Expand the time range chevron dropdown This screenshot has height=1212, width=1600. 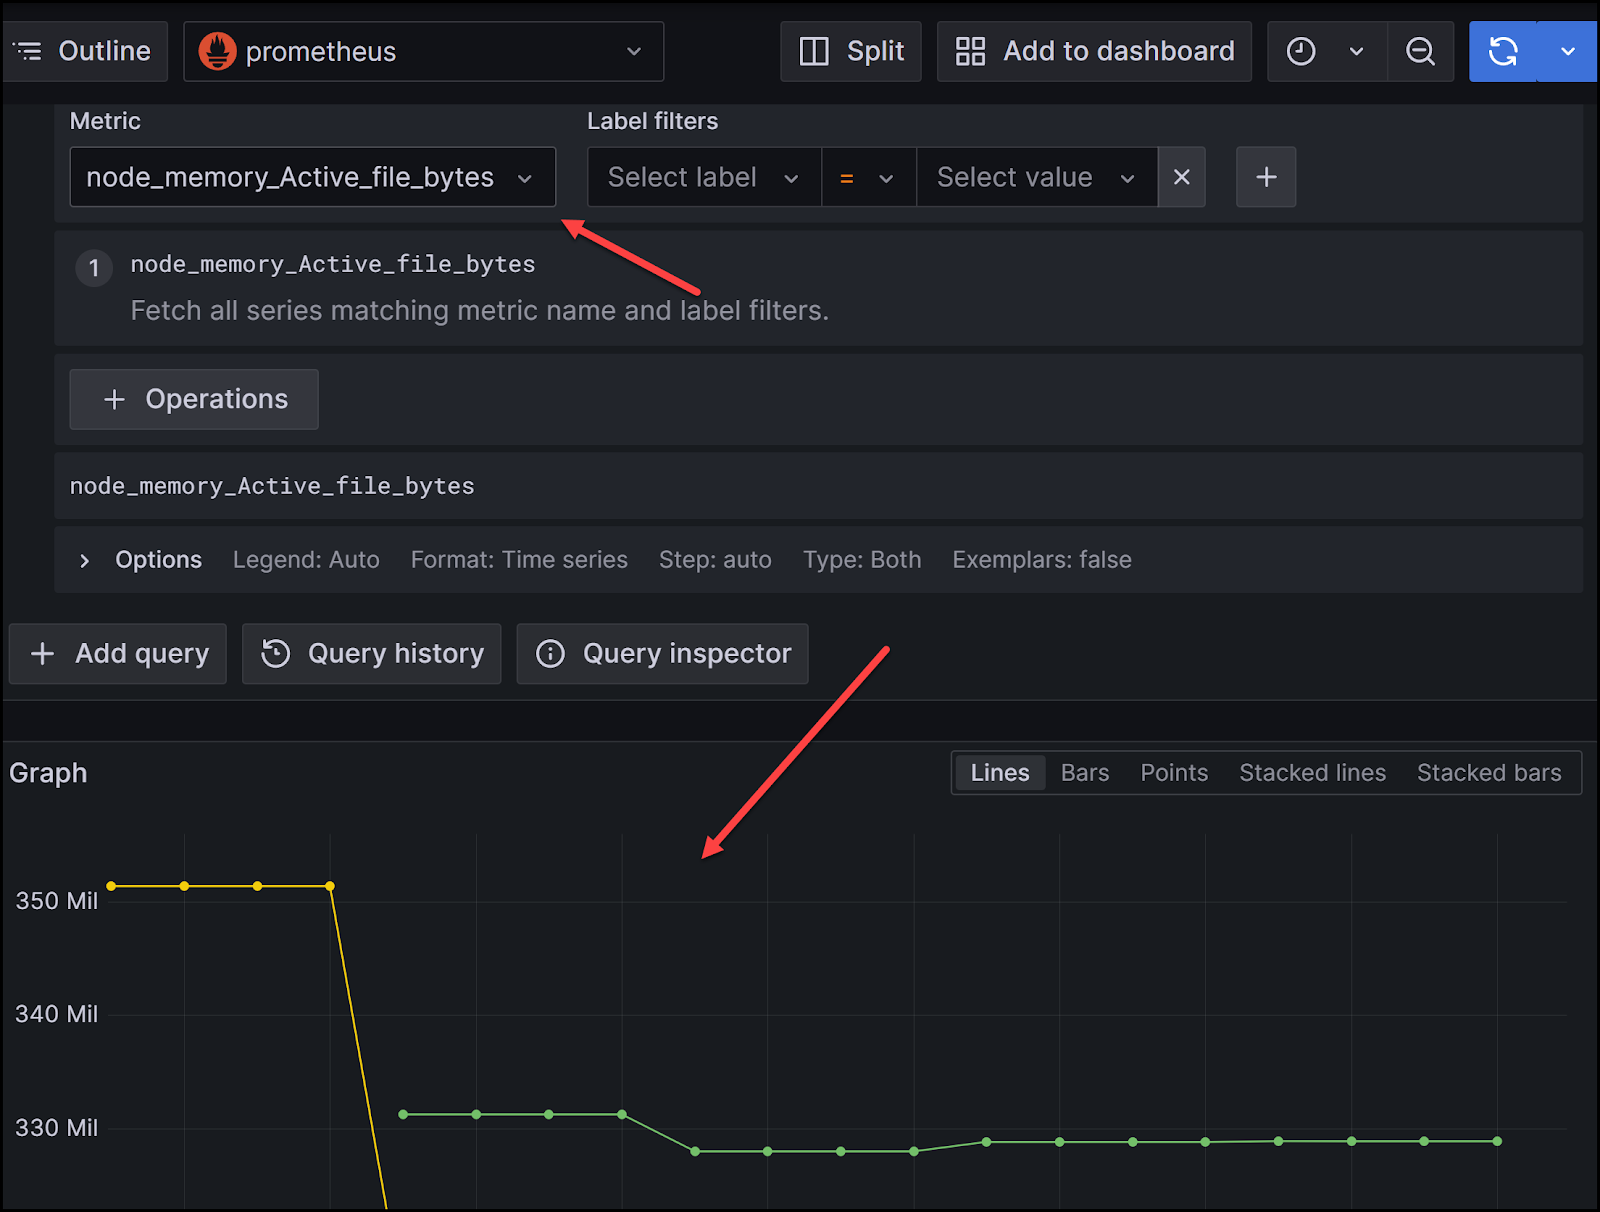(x=1357, y=51)
